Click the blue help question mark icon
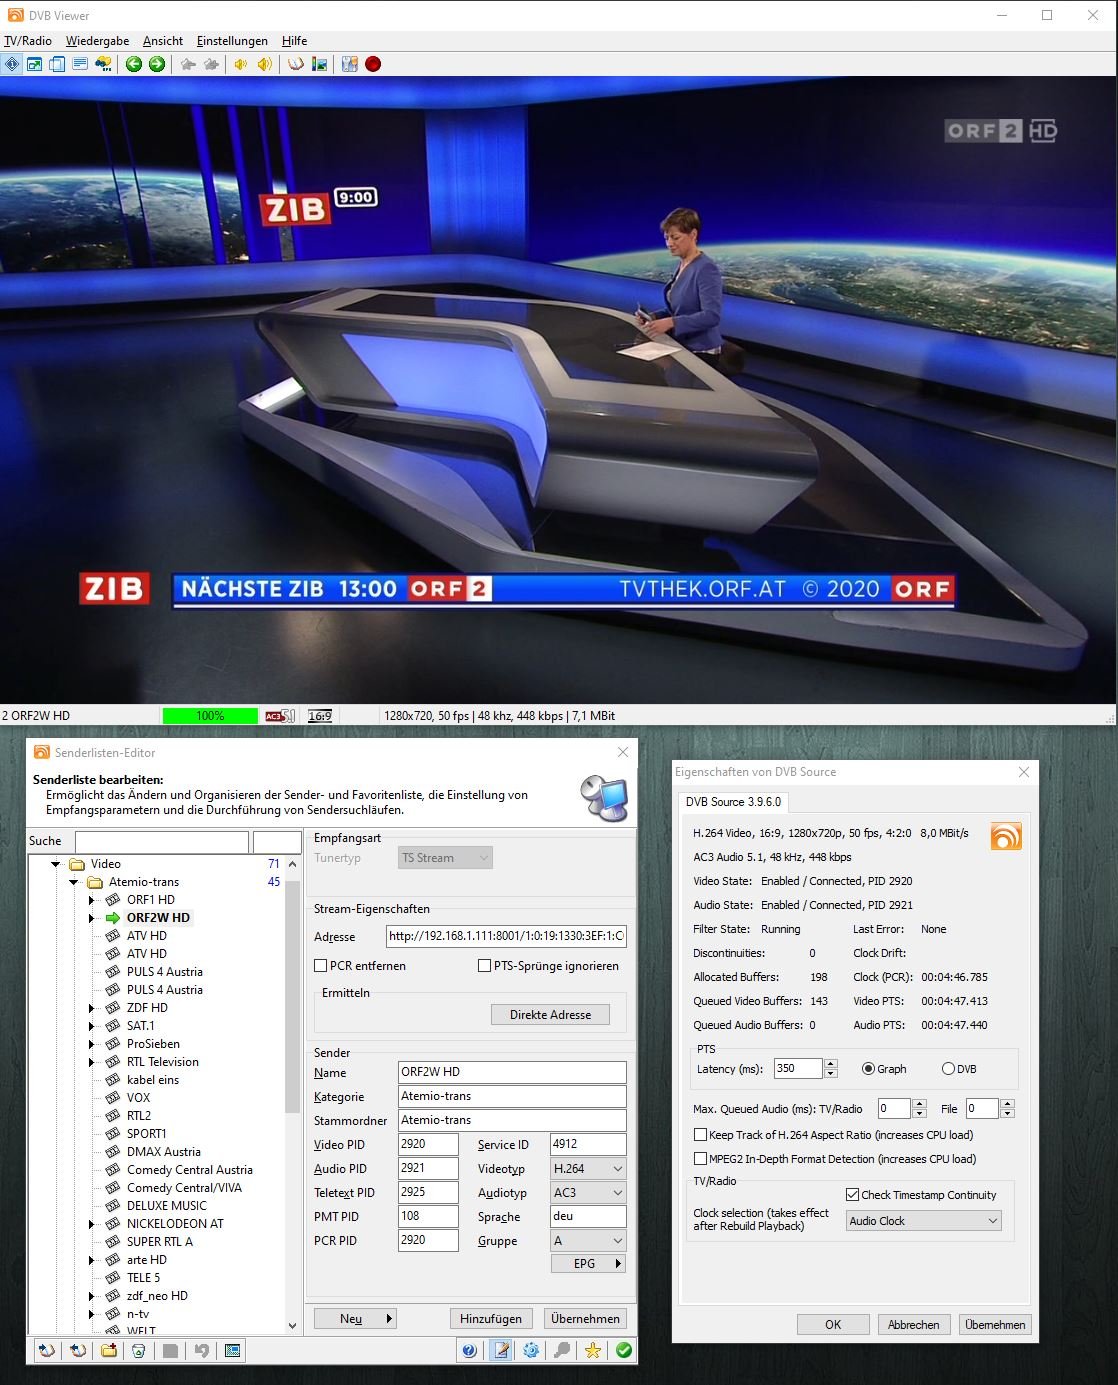 pyautogui.click(x=469, y=1351)
